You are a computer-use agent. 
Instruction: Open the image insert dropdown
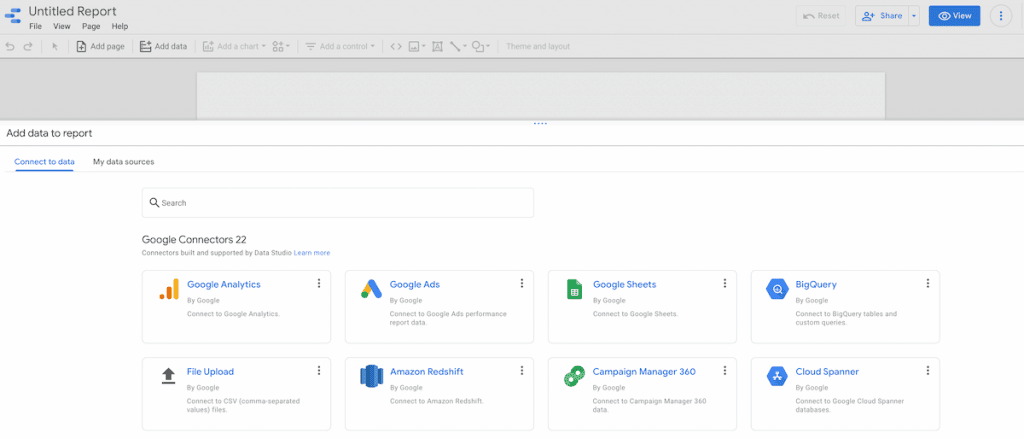417,46
